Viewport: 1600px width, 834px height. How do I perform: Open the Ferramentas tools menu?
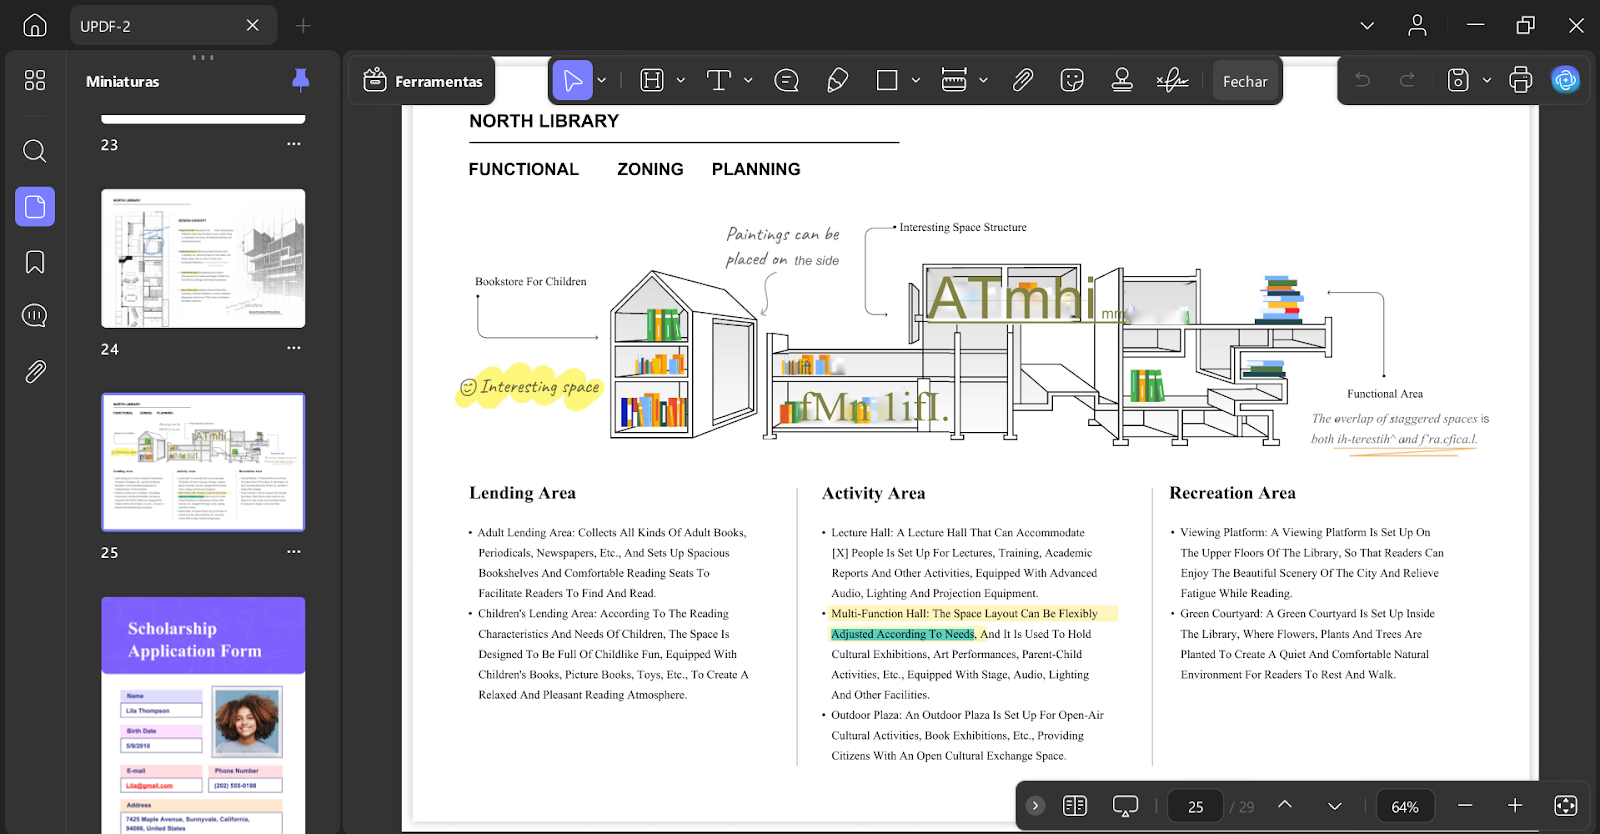[423, 81]
